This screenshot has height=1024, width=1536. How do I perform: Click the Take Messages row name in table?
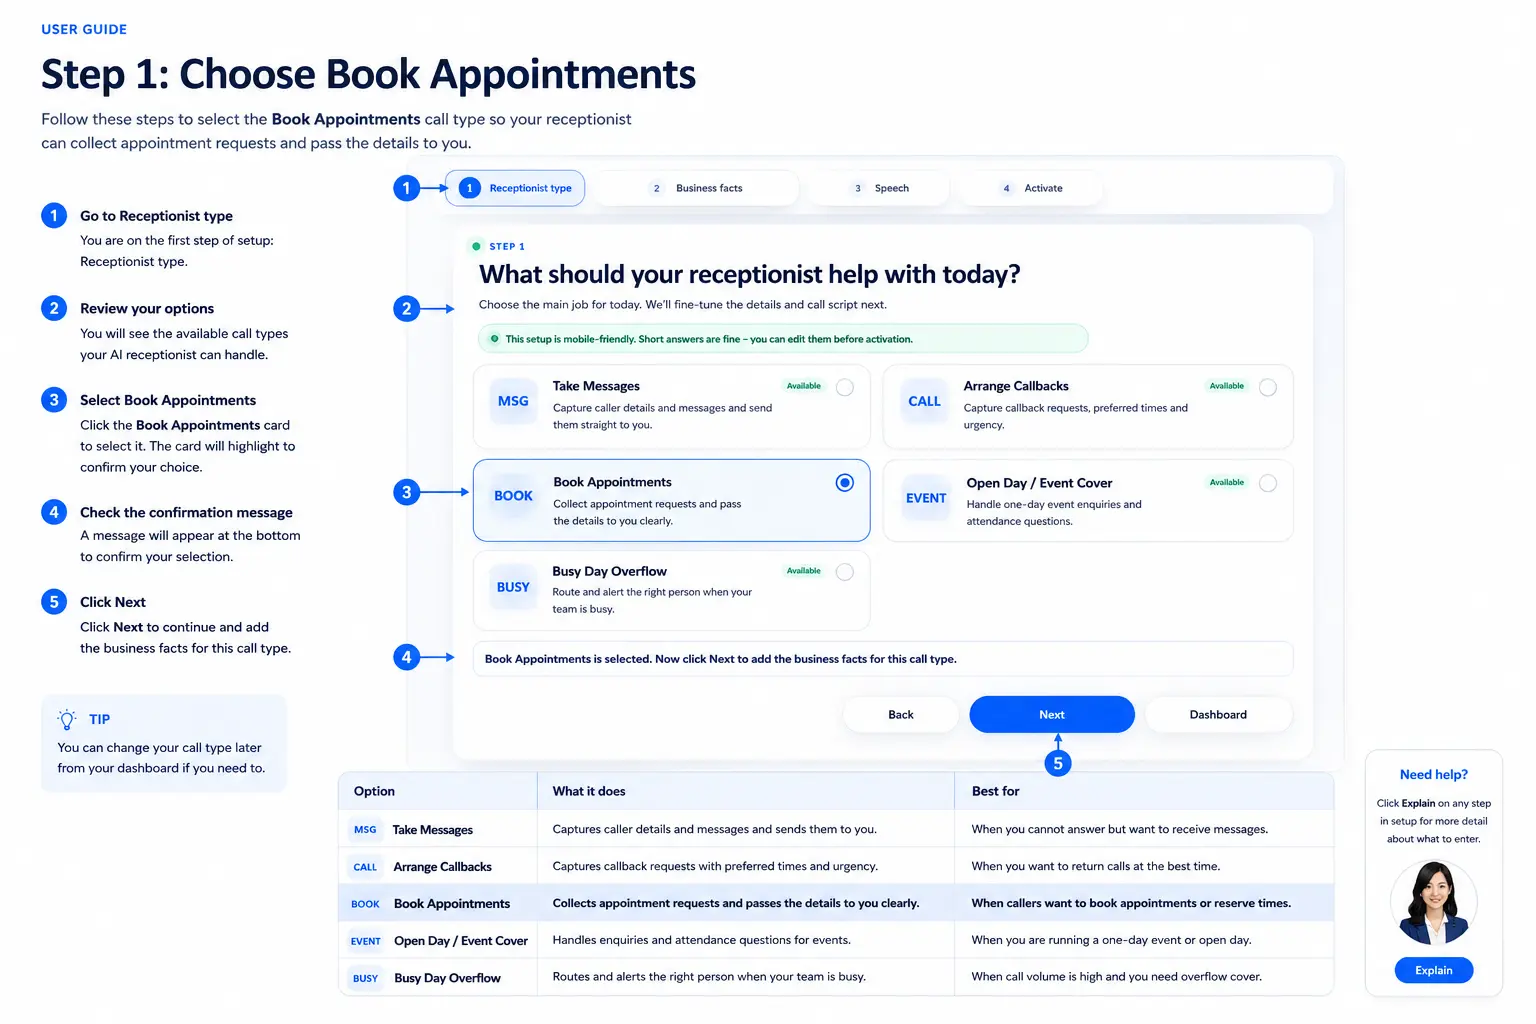[x=432, y=830]
